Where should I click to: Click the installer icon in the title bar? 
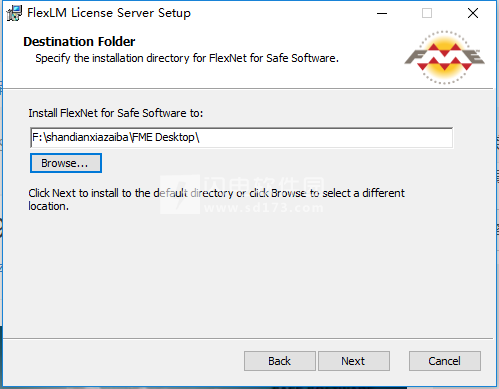14,13
